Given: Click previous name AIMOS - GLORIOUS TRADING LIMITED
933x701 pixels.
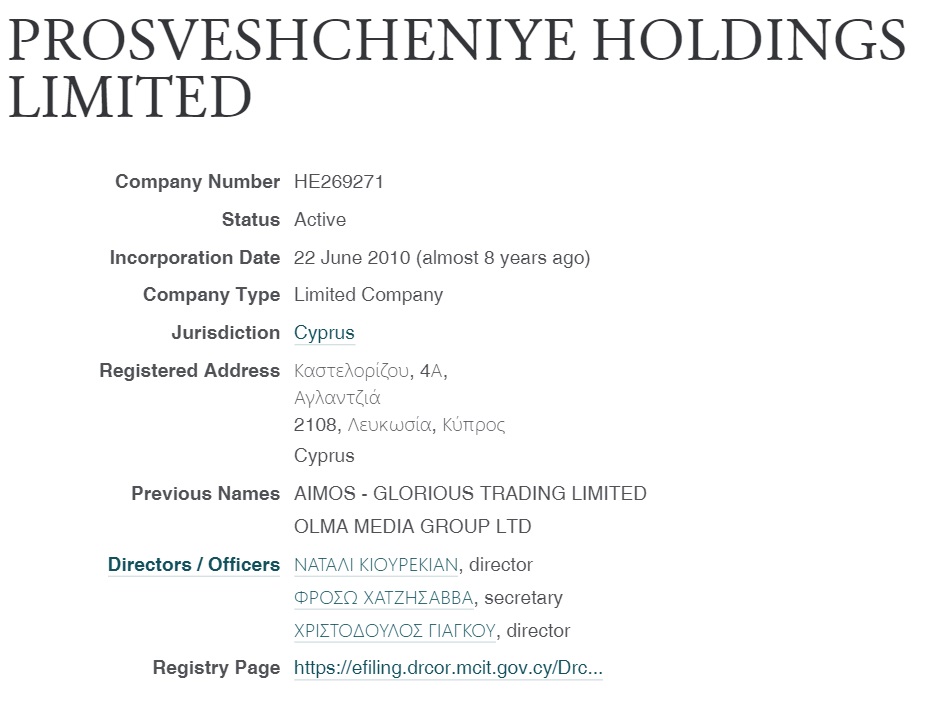Looking at the screenshot, I should click(x=470, y=493).
